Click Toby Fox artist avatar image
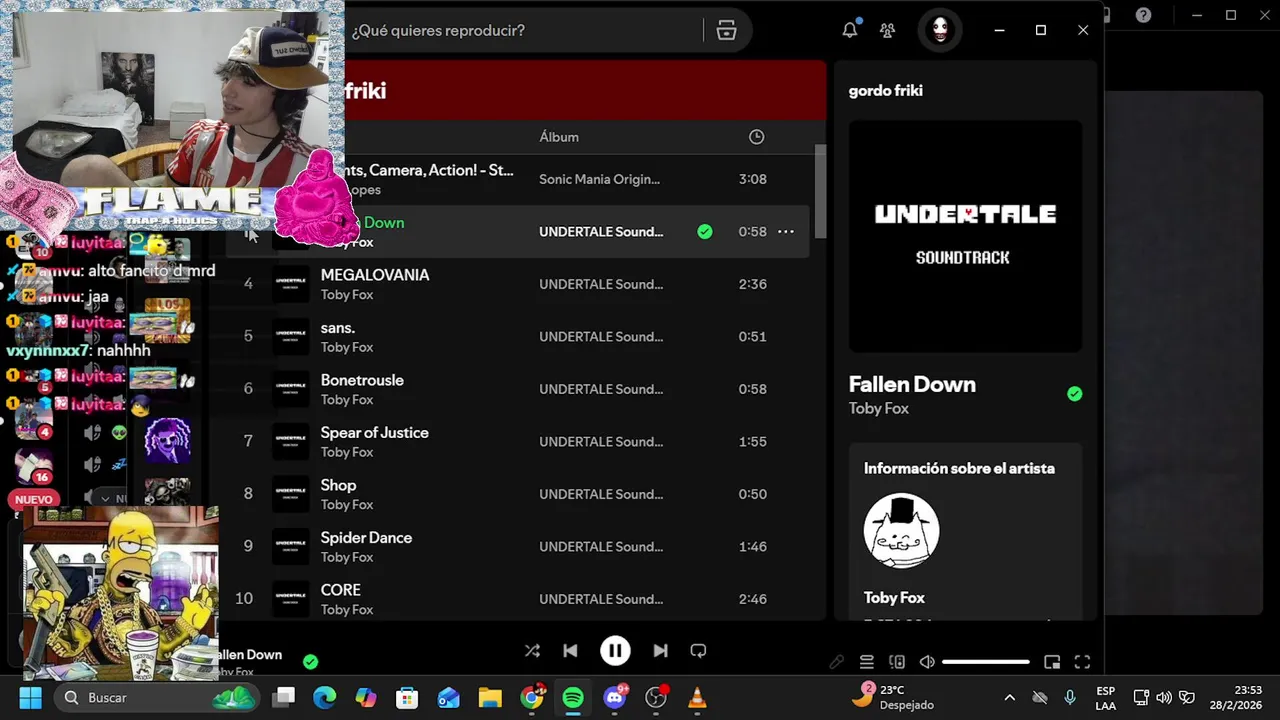This screenshot has width=1280, height=720. point(901,531)
